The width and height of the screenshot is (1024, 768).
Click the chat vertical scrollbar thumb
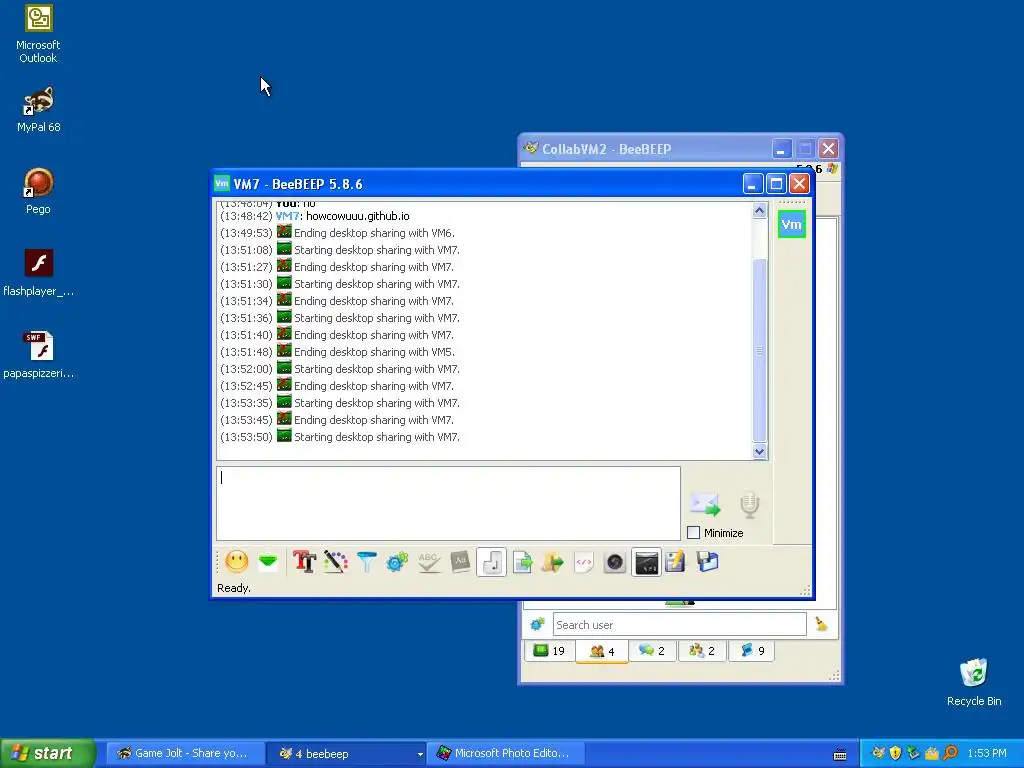[x=760, y=350]
